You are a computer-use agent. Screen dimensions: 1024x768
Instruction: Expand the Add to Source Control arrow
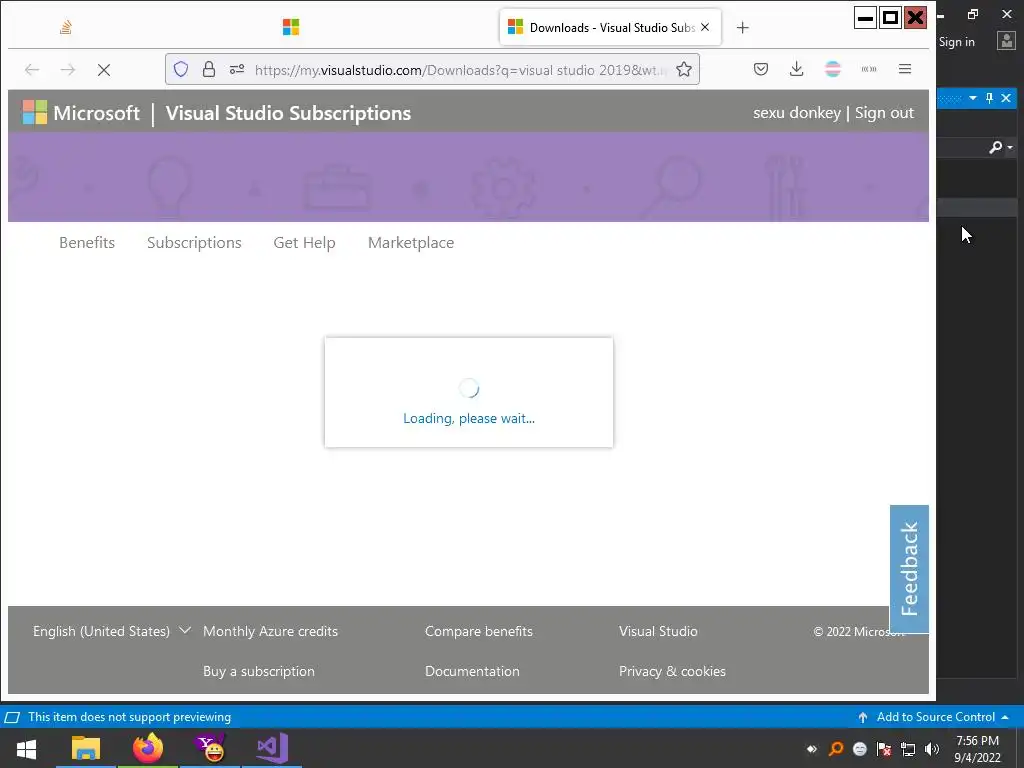[x=1004, y=717]
